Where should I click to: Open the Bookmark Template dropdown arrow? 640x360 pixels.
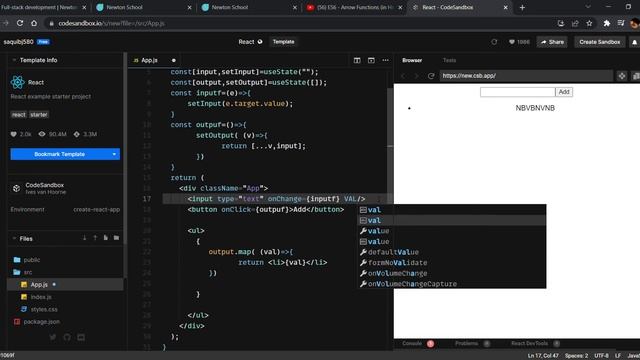coord(114,154)
